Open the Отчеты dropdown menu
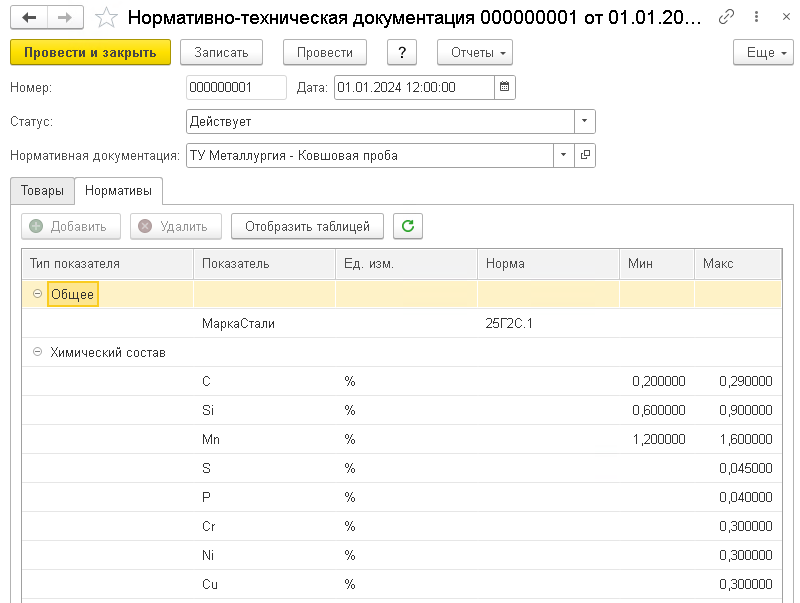800x603 pixels. click(x=475, y=53)
